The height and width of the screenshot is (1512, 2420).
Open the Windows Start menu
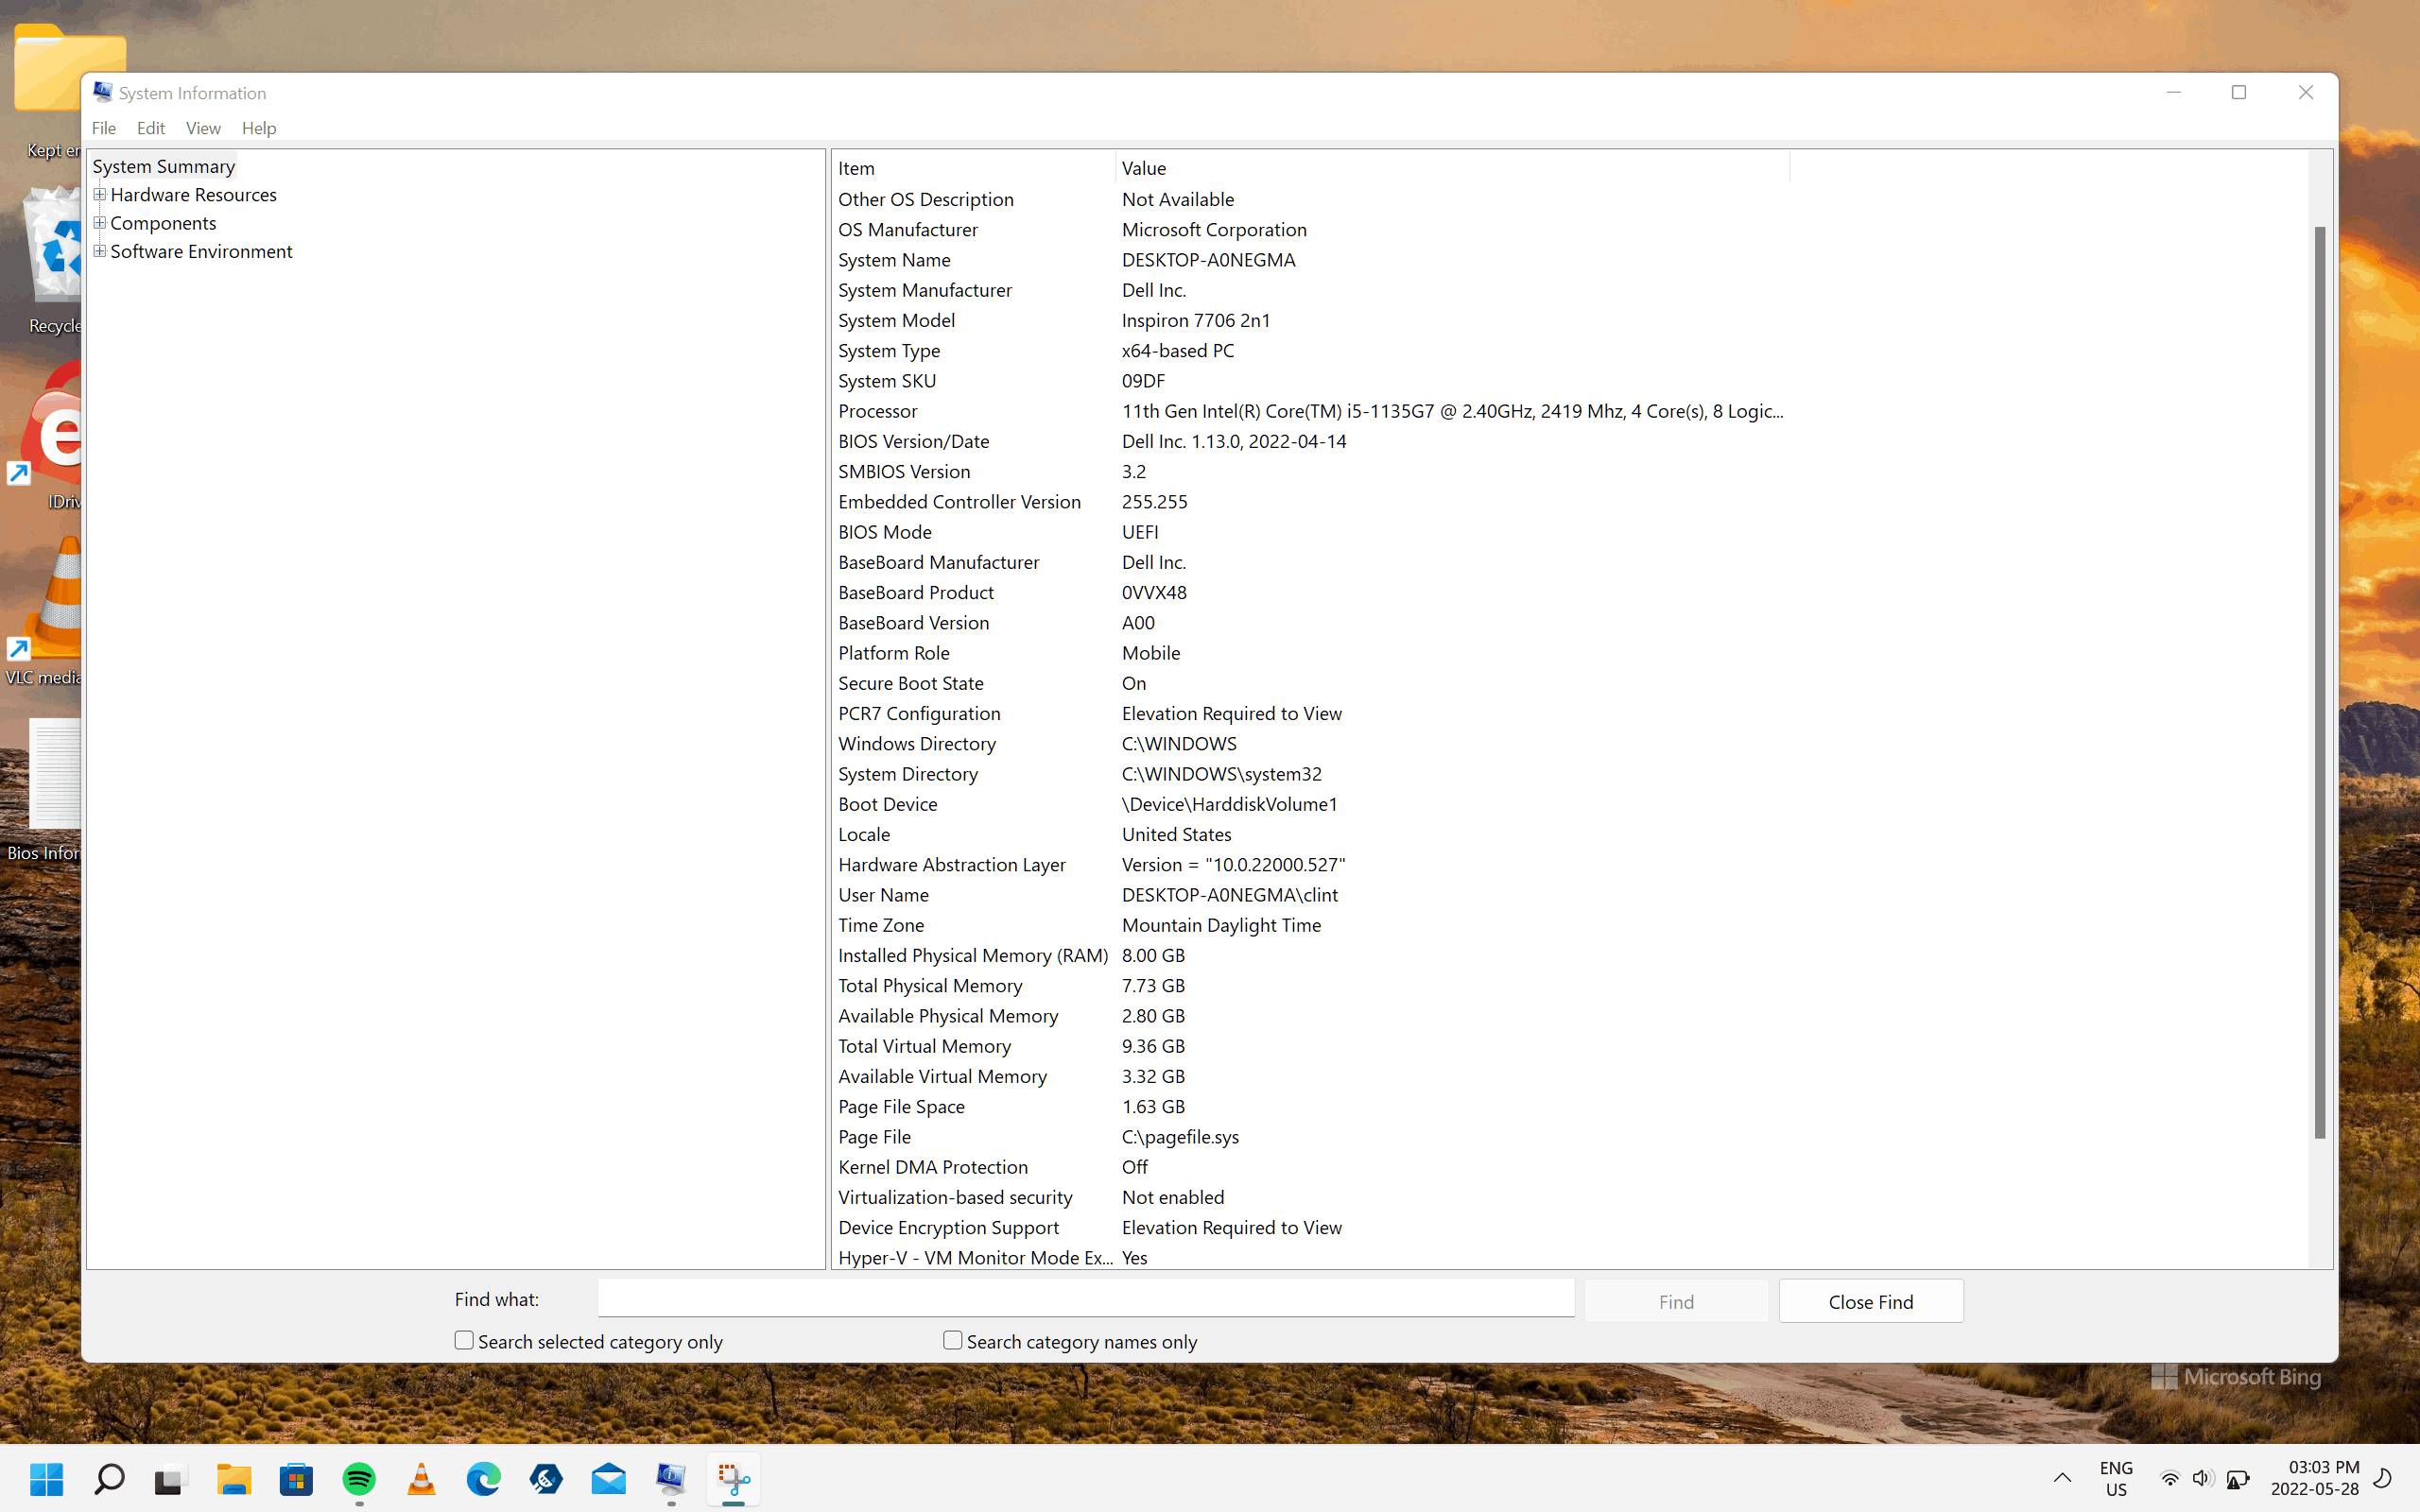pos(46,1478)
